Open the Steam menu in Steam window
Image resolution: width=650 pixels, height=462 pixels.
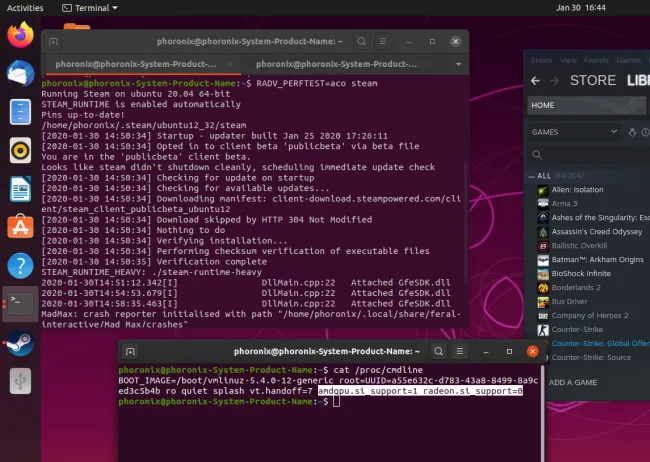coord(541,61)
